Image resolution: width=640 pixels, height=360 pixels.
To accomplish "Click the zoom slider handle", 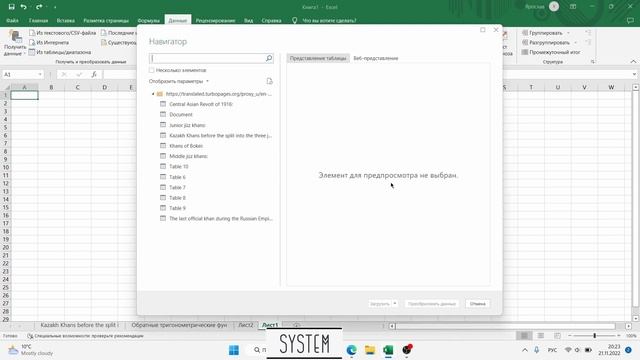I will pos(595,336).
